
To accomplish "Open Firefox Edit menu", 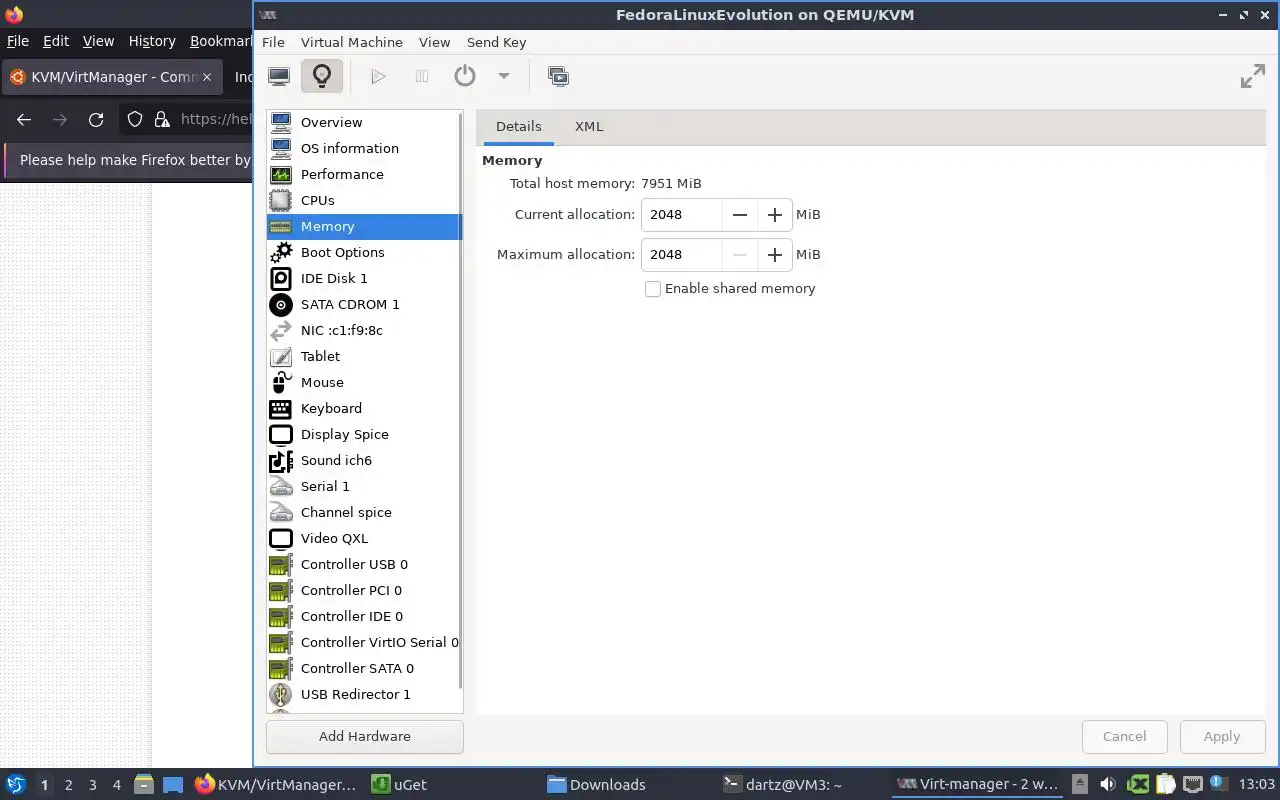I will [x=56, y=41].
